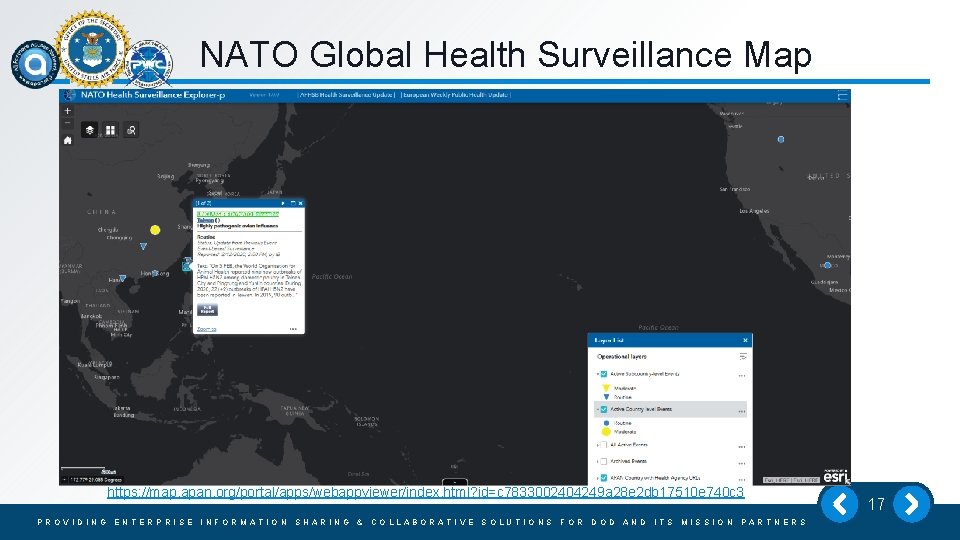The width and height of the screenshot is (960, 540).
Task: Click yellow Moderate swatch under Country-level Events
Action: coord(606,432)
